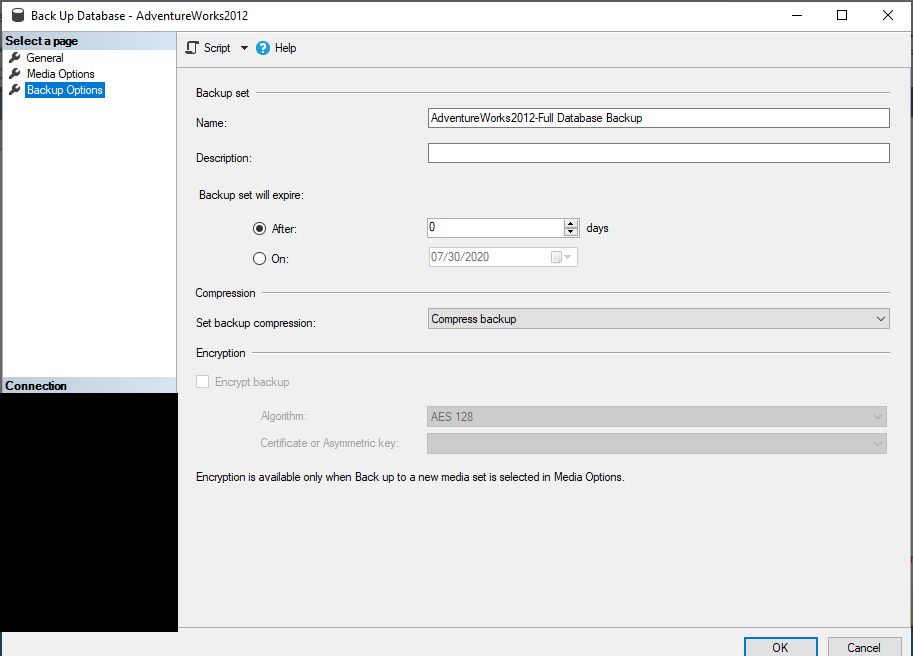
Task: Select the After expiry radio button
Action: [259, 229]
